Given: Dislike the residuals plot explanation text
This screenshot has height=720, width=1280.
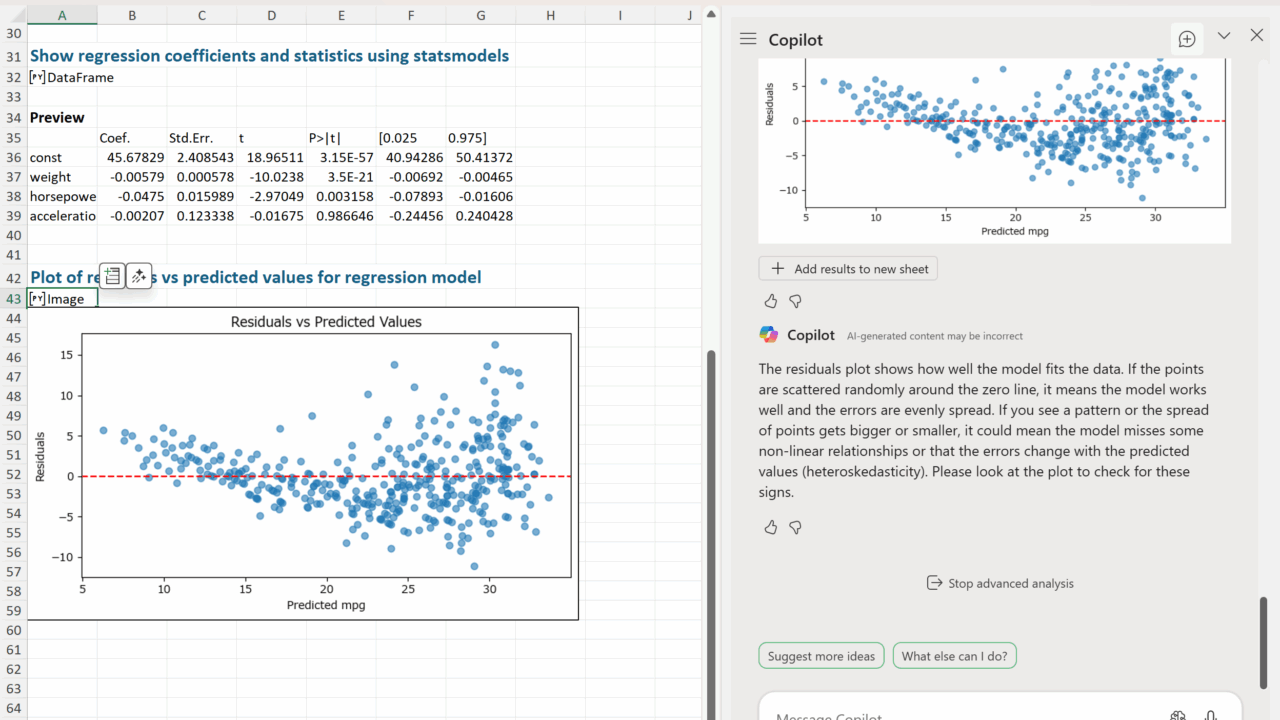Looking at the screenshot, I should (x=795, y=527).
